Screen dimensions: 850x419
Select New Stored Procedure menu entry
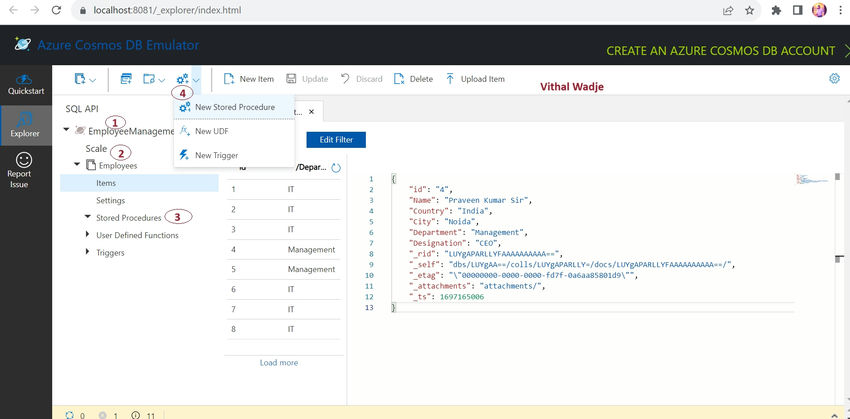click(x=234, y=107)
